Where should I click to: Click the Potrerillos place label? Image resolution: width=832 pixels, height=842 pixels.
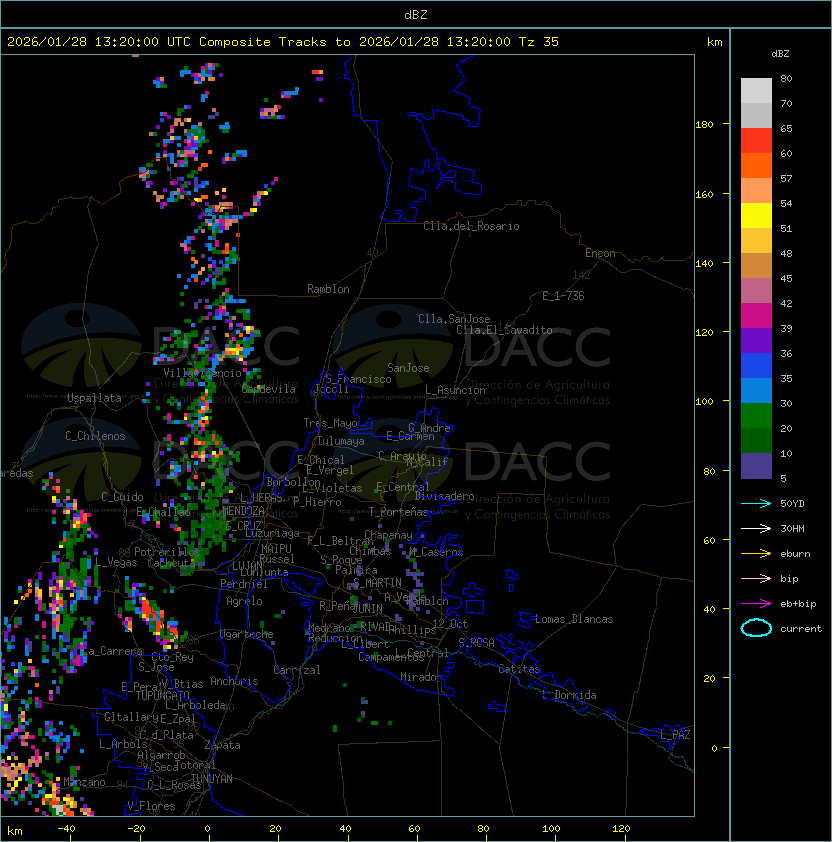click(167, 551)
